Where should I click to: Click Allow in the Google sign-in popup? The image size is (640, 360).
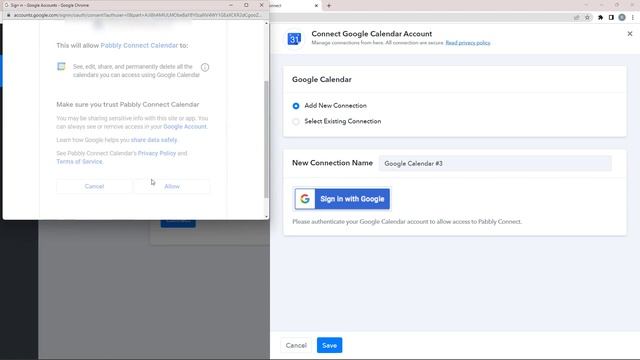tap(172, 186)
